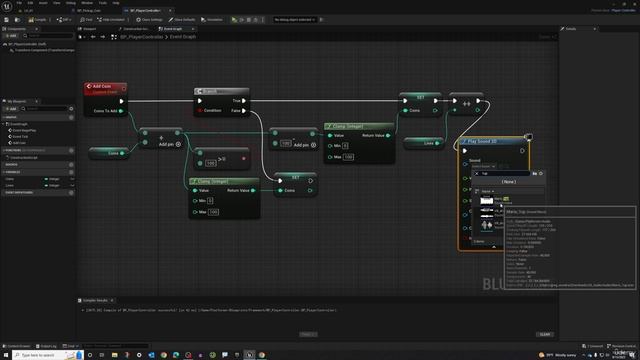The height and width of the screenshot is (360, 640).
Task: Open the Window menu
Action: coord(87,3)
